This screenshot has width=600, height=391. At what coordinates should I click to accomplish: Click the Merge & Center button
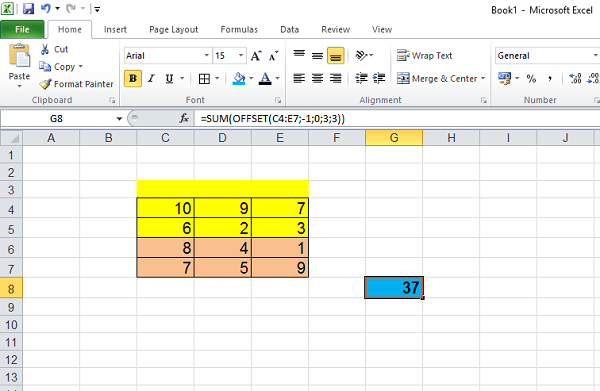437,78
